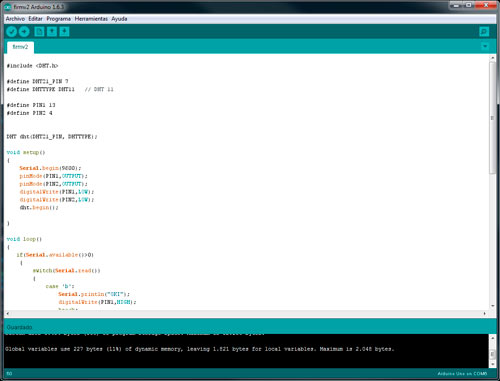Minimize the Arduino window

[x=456, y=5]
